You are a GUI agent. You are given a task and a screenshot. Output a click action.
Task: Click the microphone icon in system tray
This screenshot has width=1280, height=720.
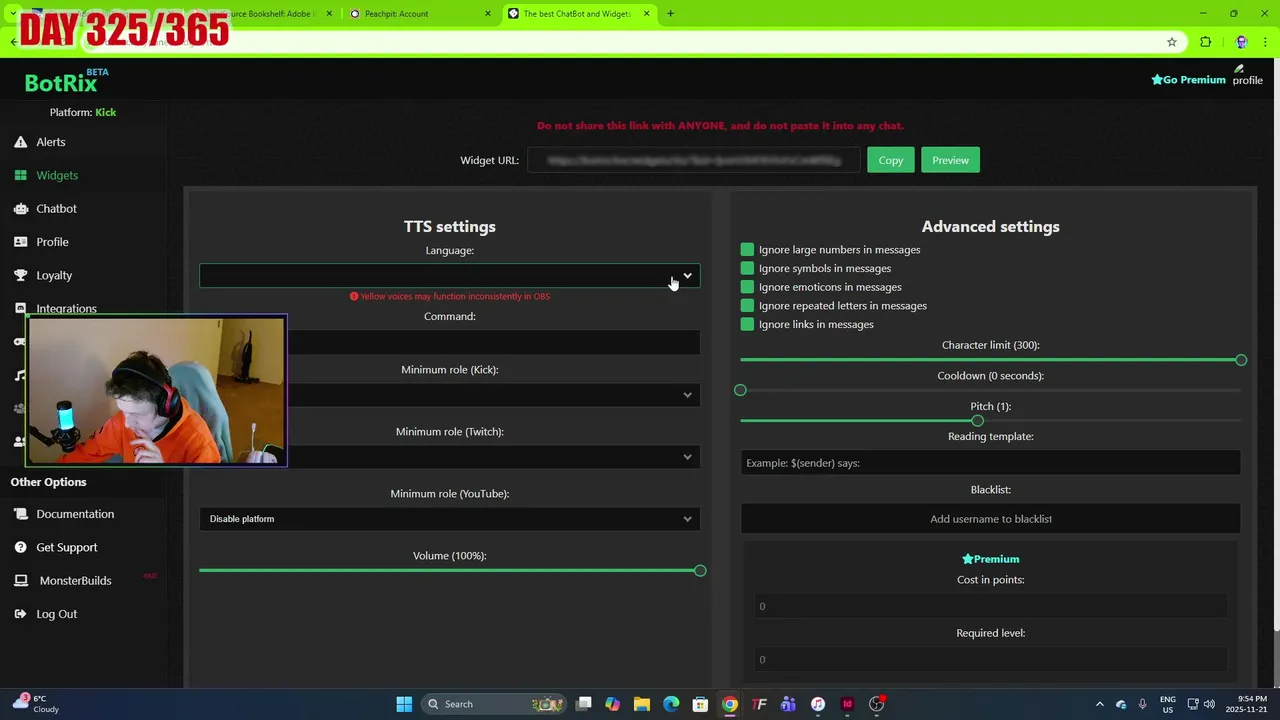click(1142, 704)
